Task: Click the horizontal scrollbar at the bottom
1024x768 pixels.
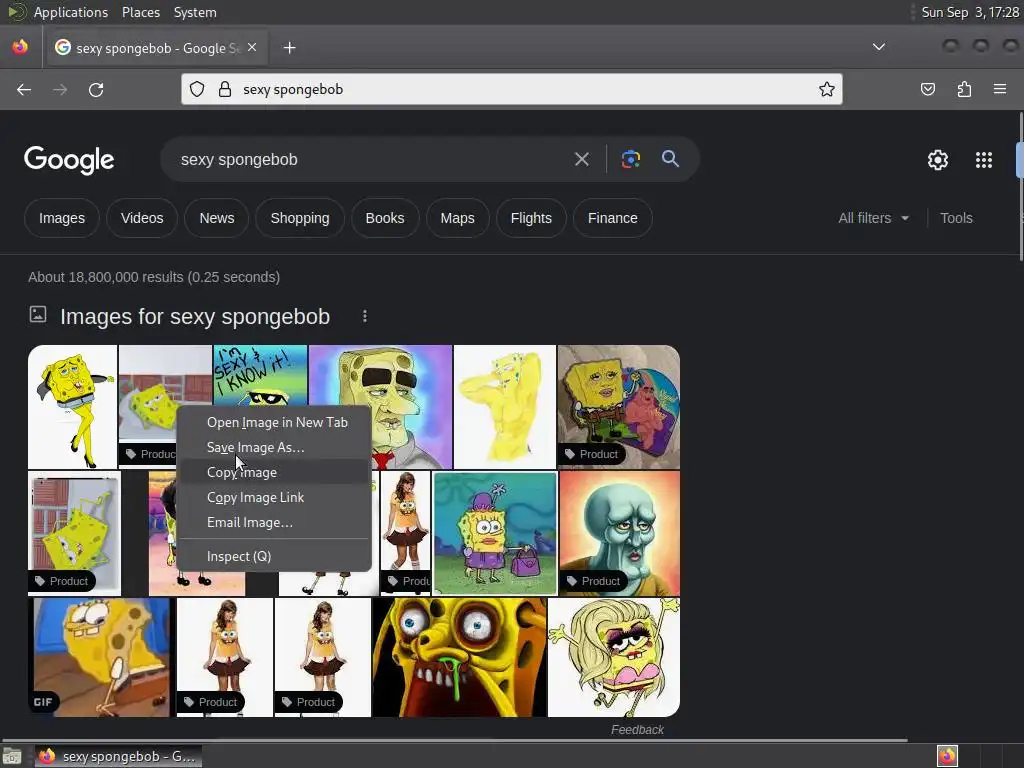Action: coord(454,741)
